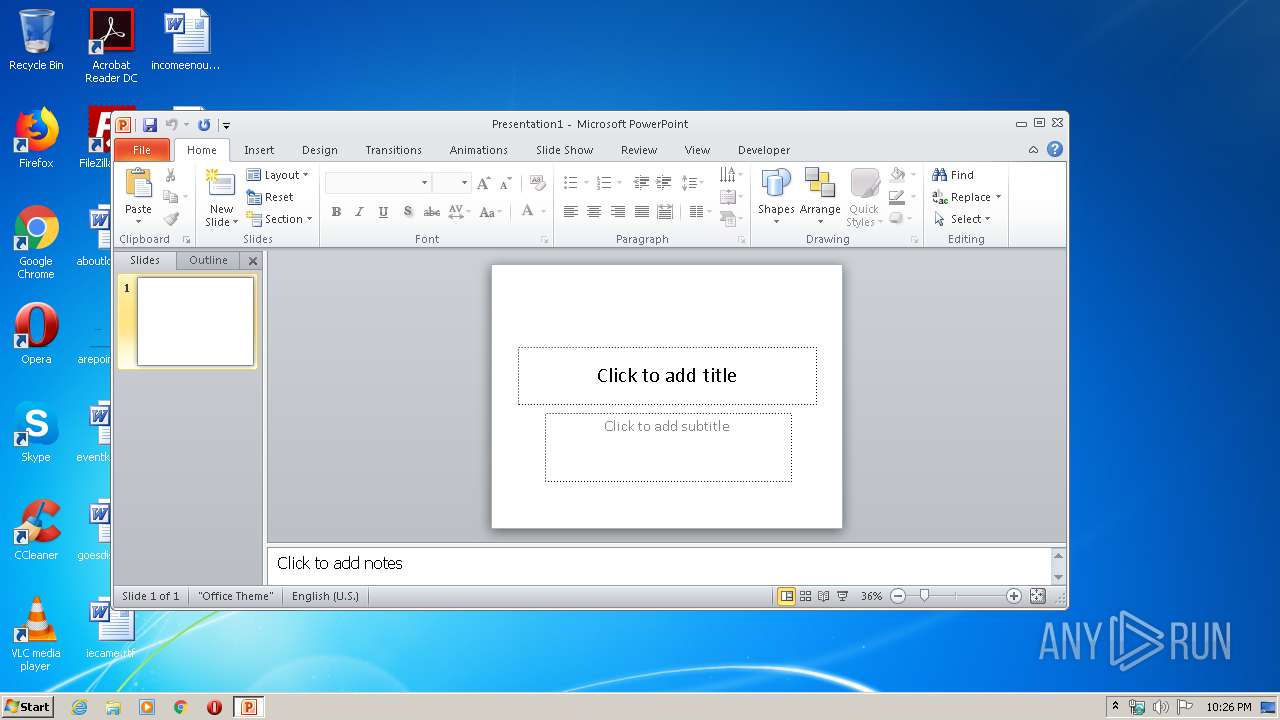This screenshot has width=1280, height=720.
Task: Open the Arrange menu
Action: (x=820, y=197)
